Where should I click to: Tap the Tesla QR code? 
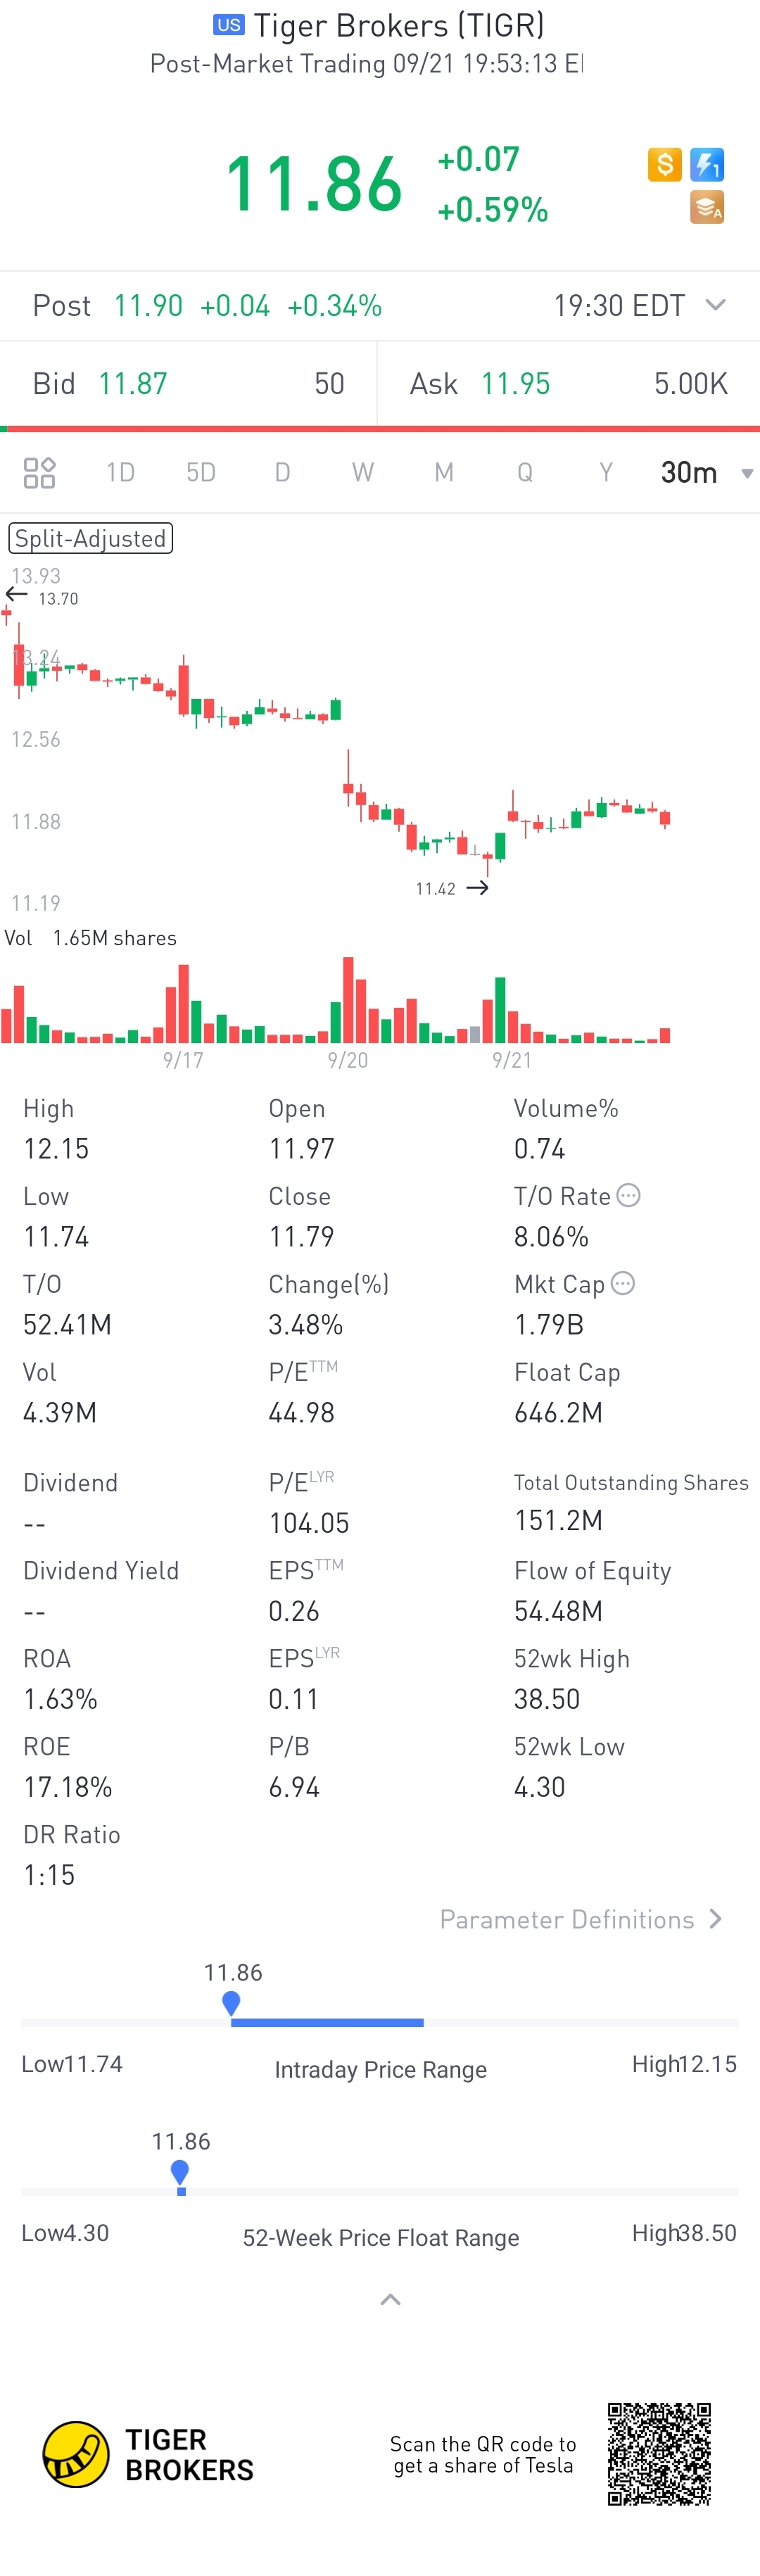tap(659, 2454)
